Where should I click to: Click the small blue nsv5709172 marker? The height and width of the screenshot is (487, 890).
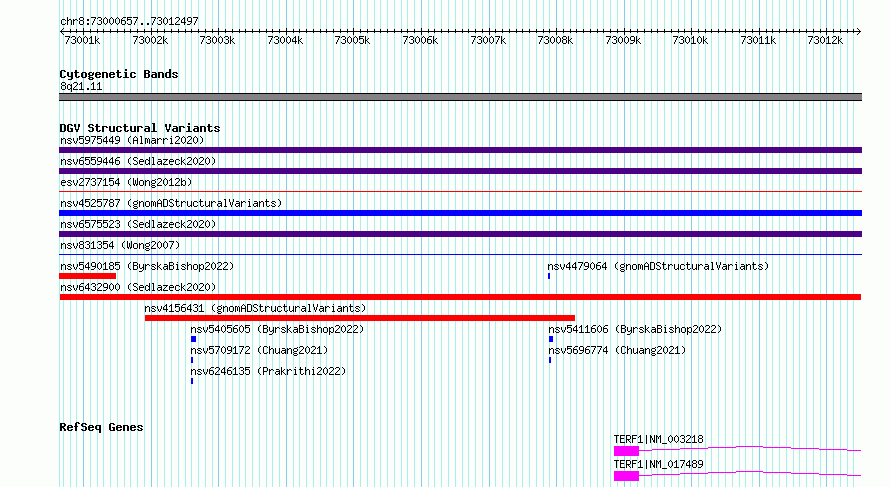192,360
